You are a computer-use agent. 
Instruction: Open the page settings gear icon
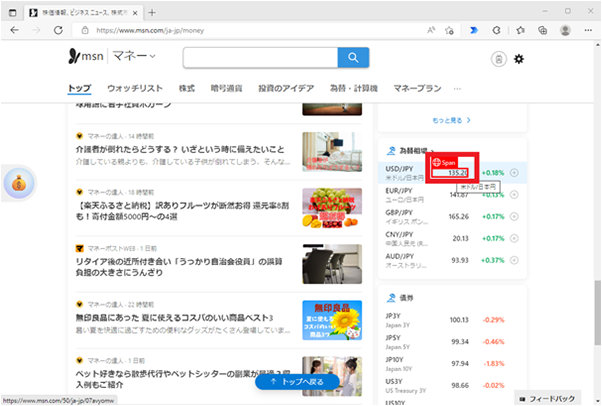click(x=519, y=59)
